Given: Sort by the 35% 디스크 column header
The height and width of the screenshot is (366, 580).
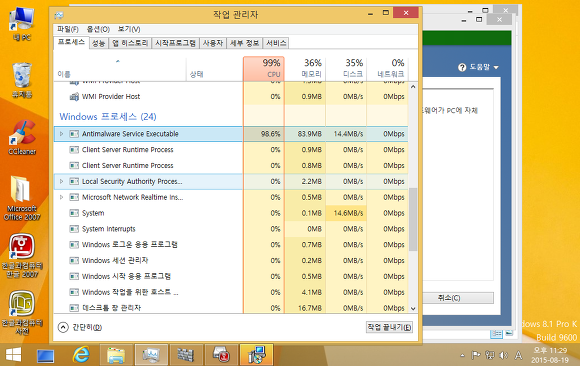Looking at the screenshot, I should (x=346, y=68).
